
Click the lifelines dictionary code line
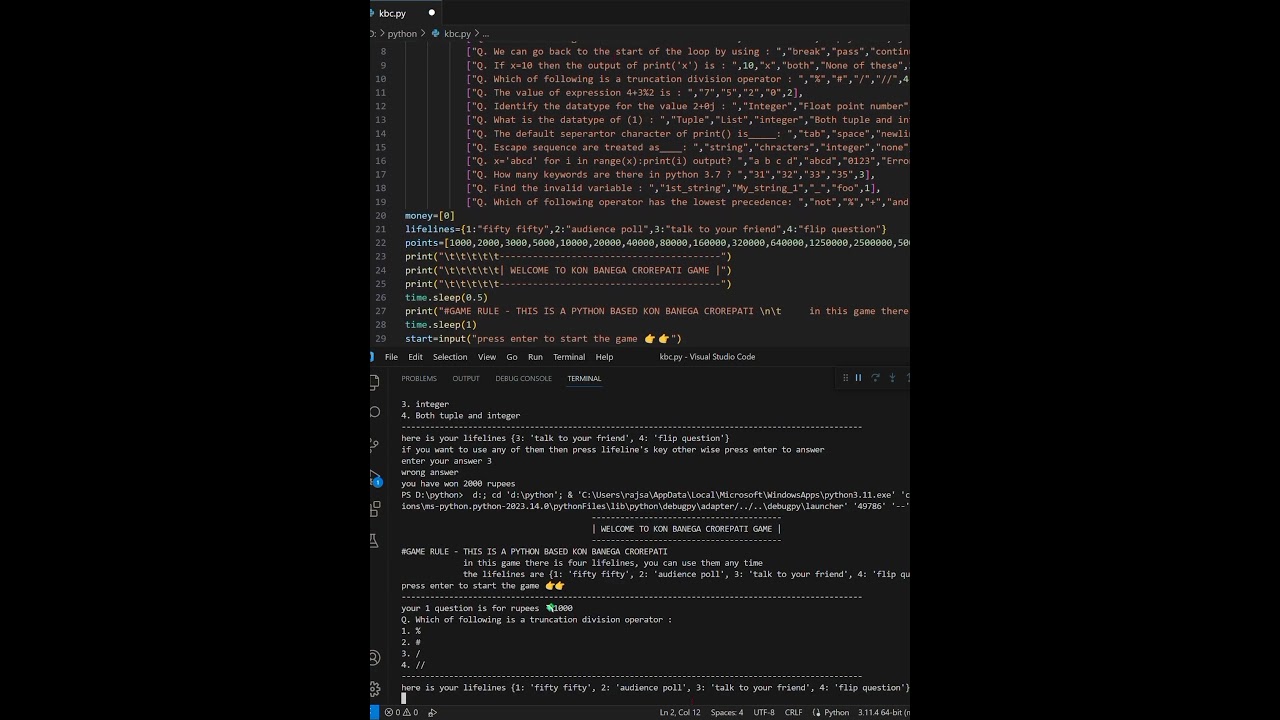click(x=645, y=229)
